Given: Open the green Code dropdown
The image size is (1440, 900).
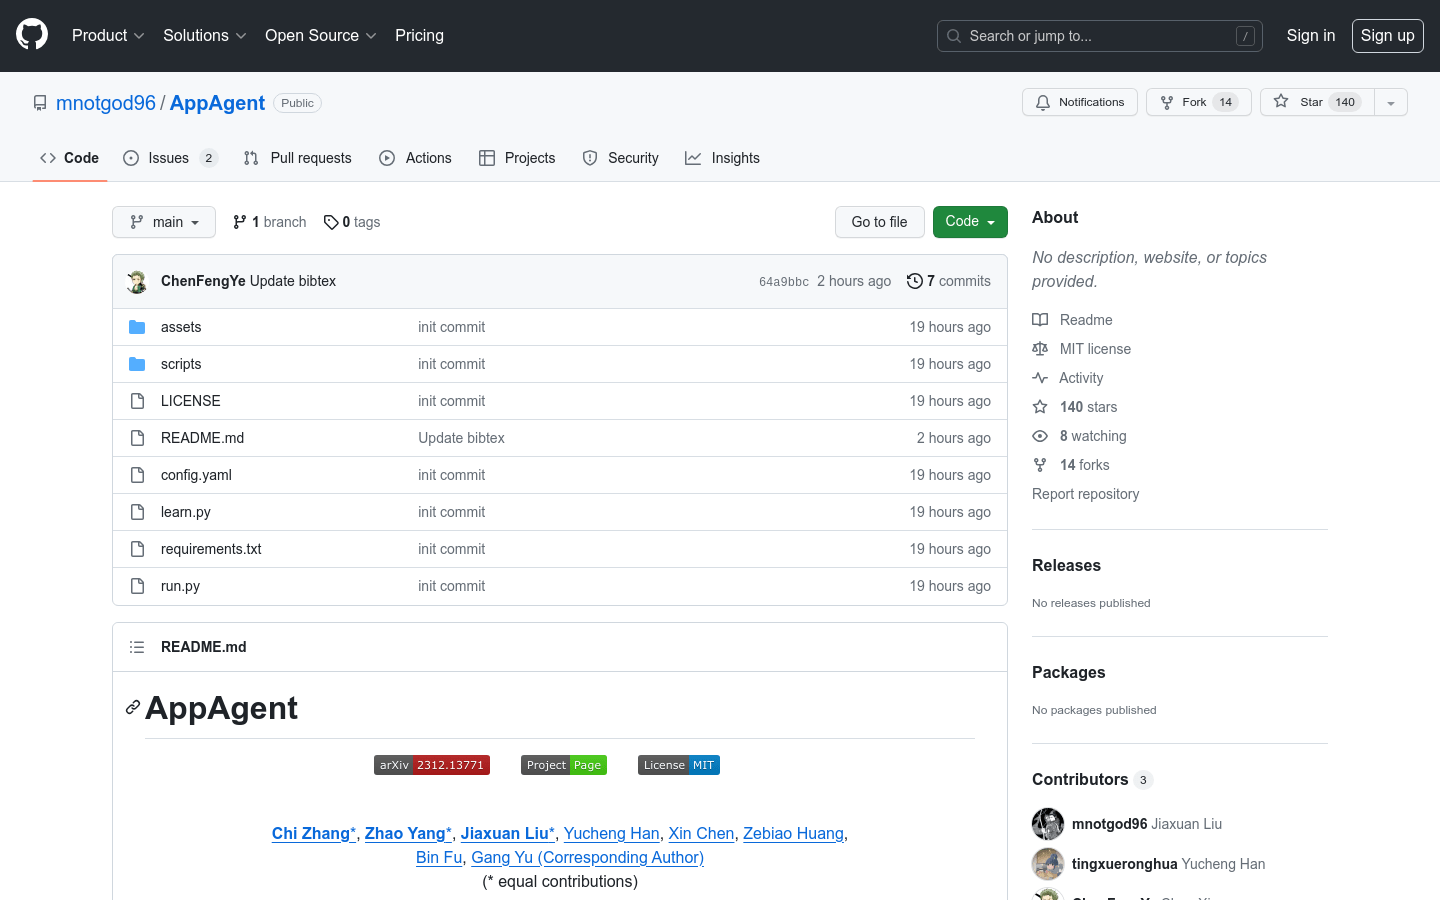Looking at the screenshot, I should click(x=970, y=222).
